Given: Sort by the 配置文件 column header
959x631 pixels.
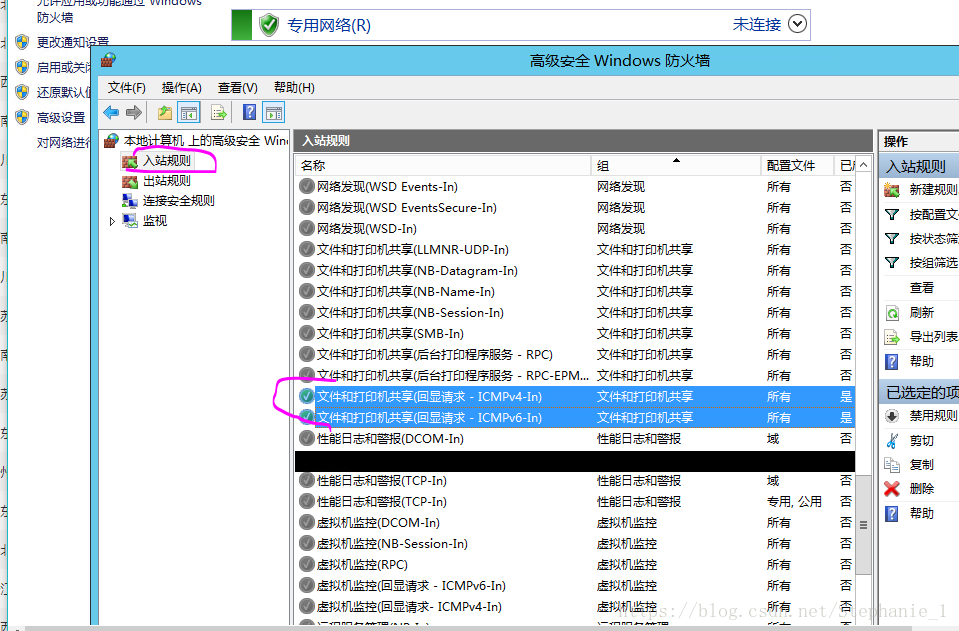Looking at the screenshot, I should (796, 166).
